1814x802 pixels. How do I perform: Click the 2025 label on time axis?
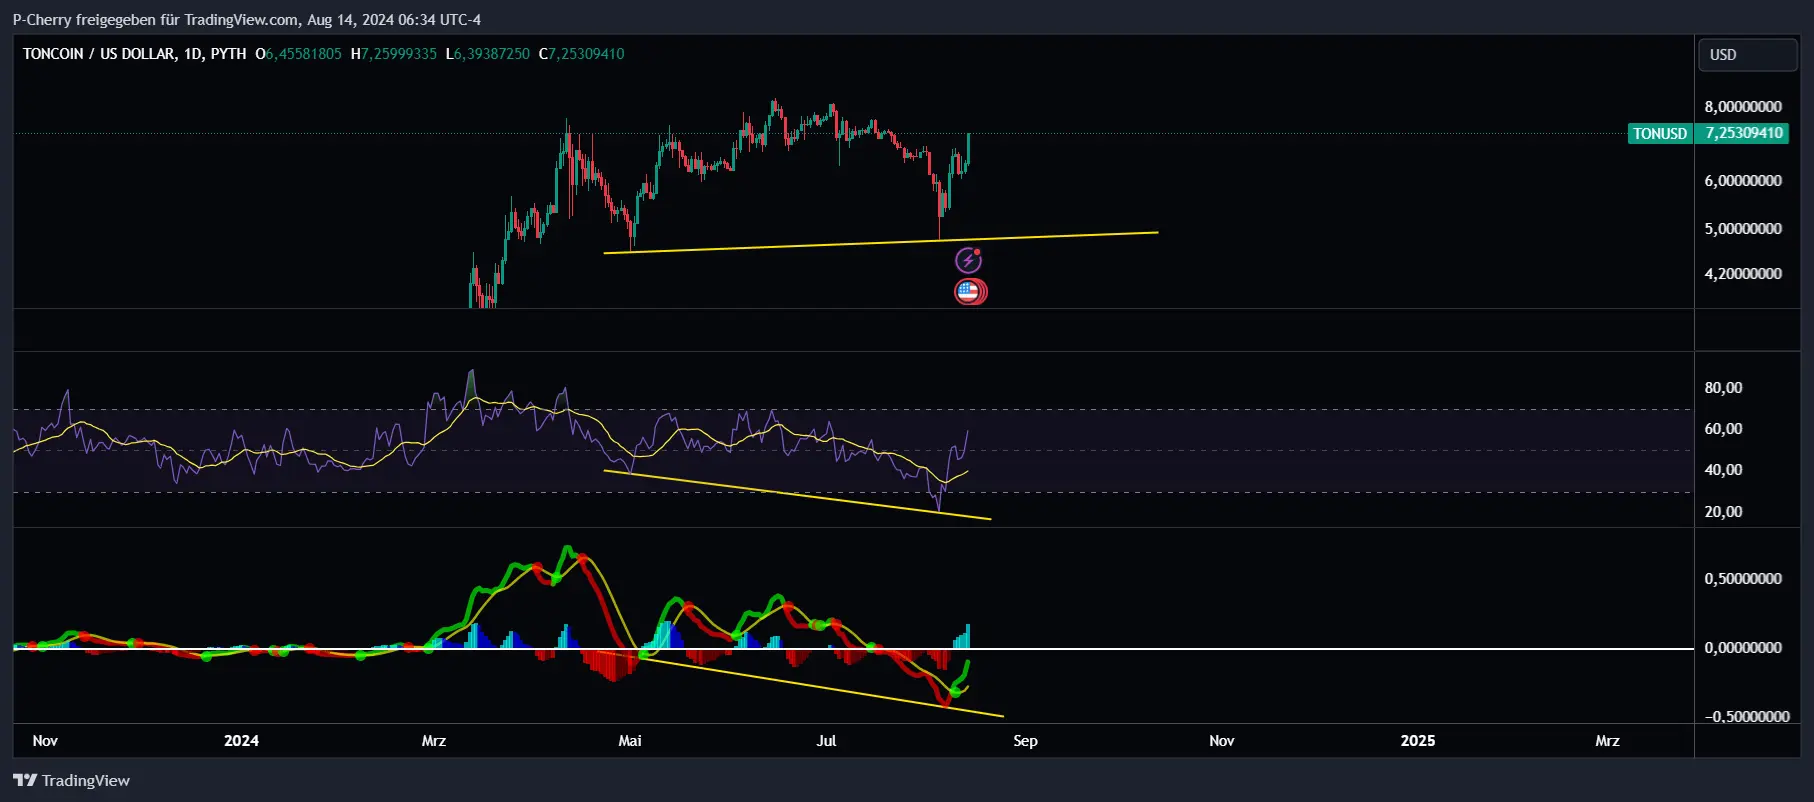(x=1418, y=741)
